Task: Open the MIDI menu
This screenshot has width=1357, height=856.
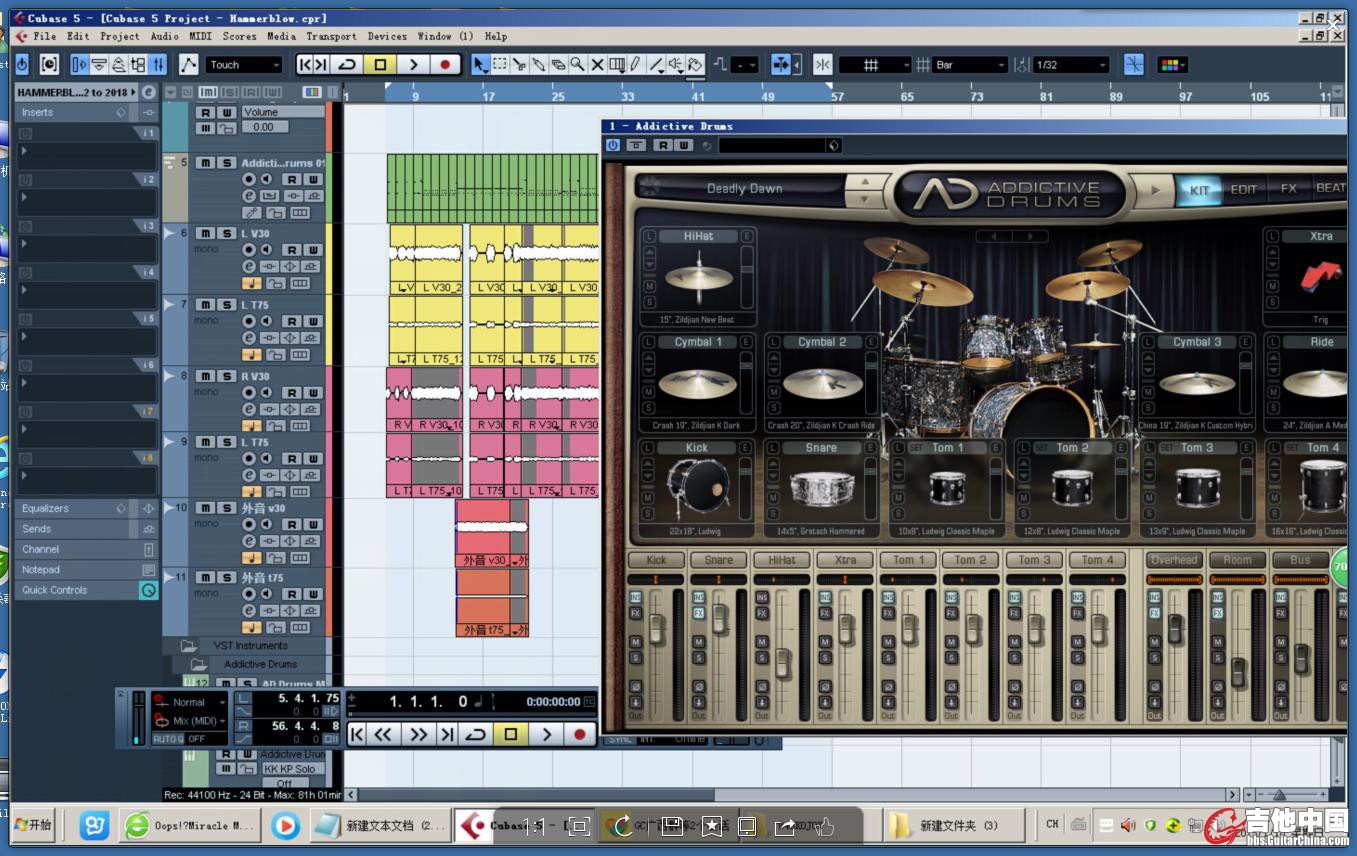Action: coord(200,36)
